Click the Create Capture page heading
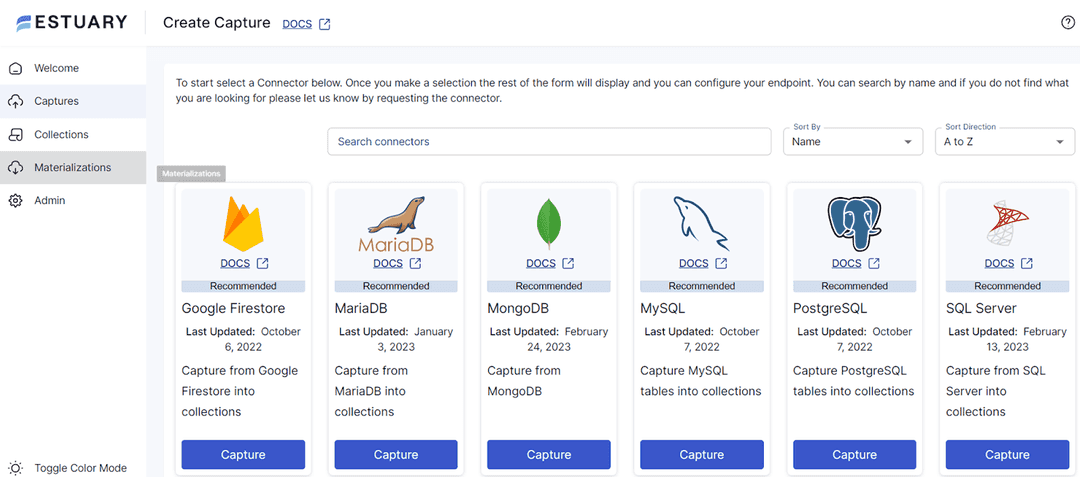The height and width of the screenshot is (477, 1080). click(216, 23)
